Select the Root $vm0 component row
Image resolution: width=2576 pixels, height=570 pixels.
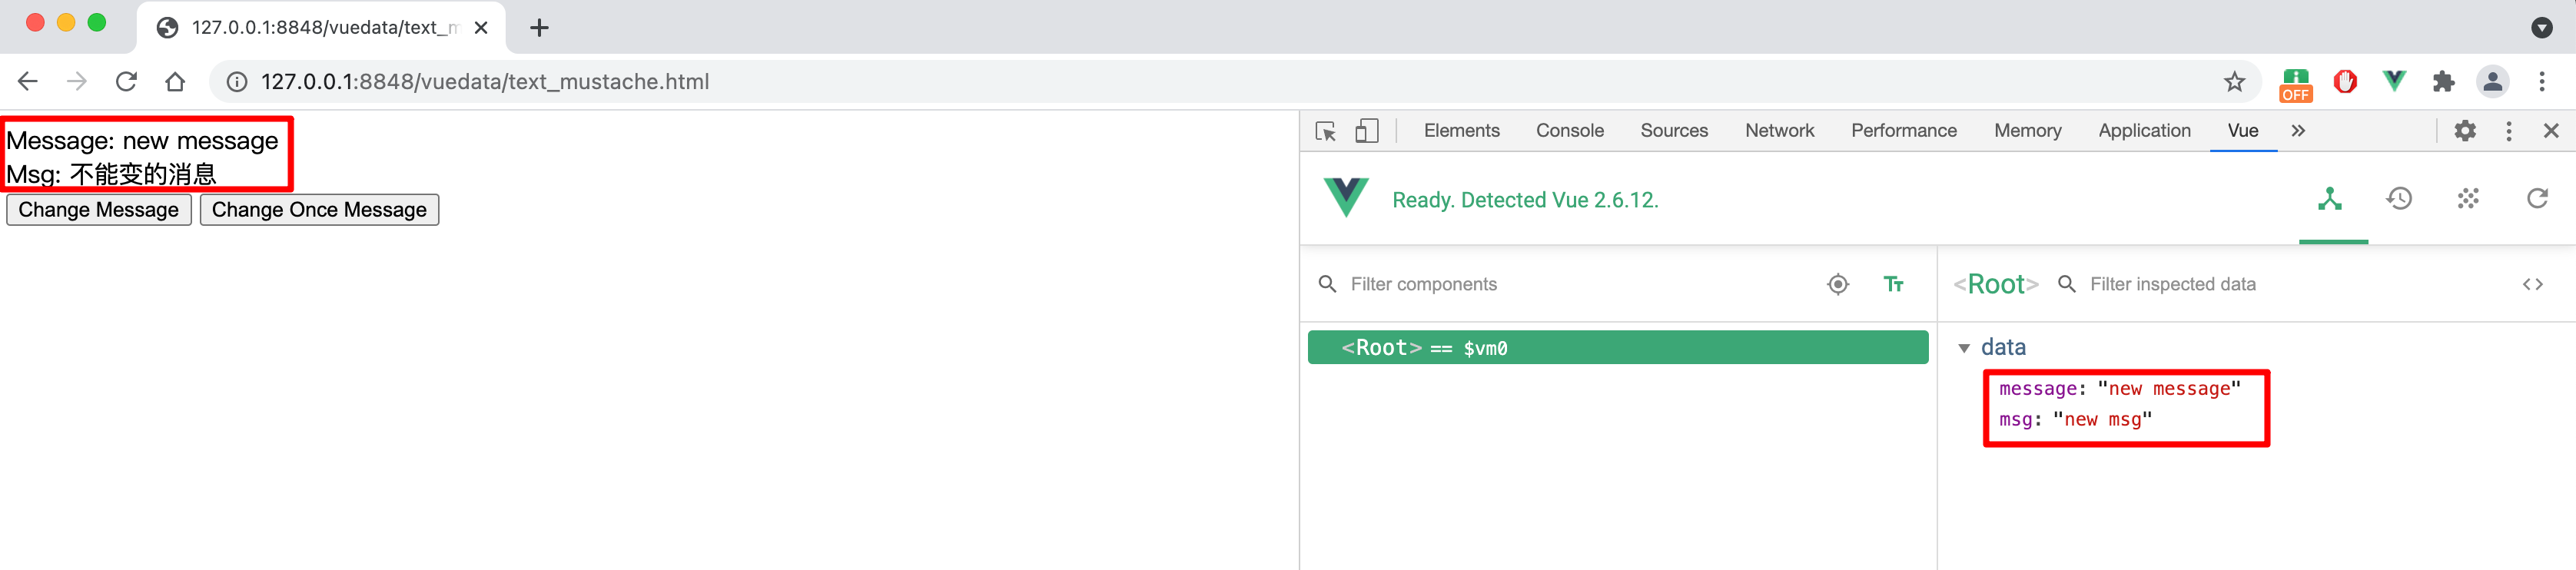pyautogui.click(x=1617, y=348)
